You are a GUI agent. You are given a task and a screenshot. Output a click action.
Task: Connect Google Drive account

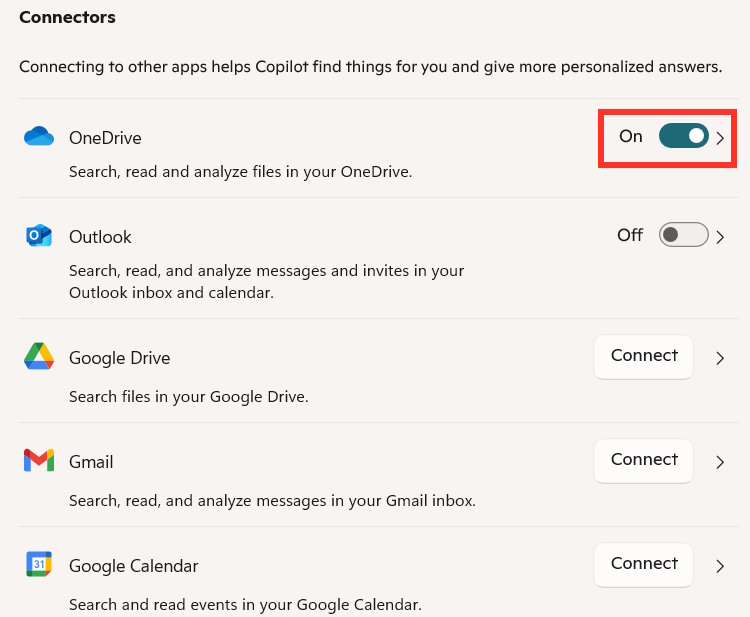pyautogui.click(x=644, y=356)
